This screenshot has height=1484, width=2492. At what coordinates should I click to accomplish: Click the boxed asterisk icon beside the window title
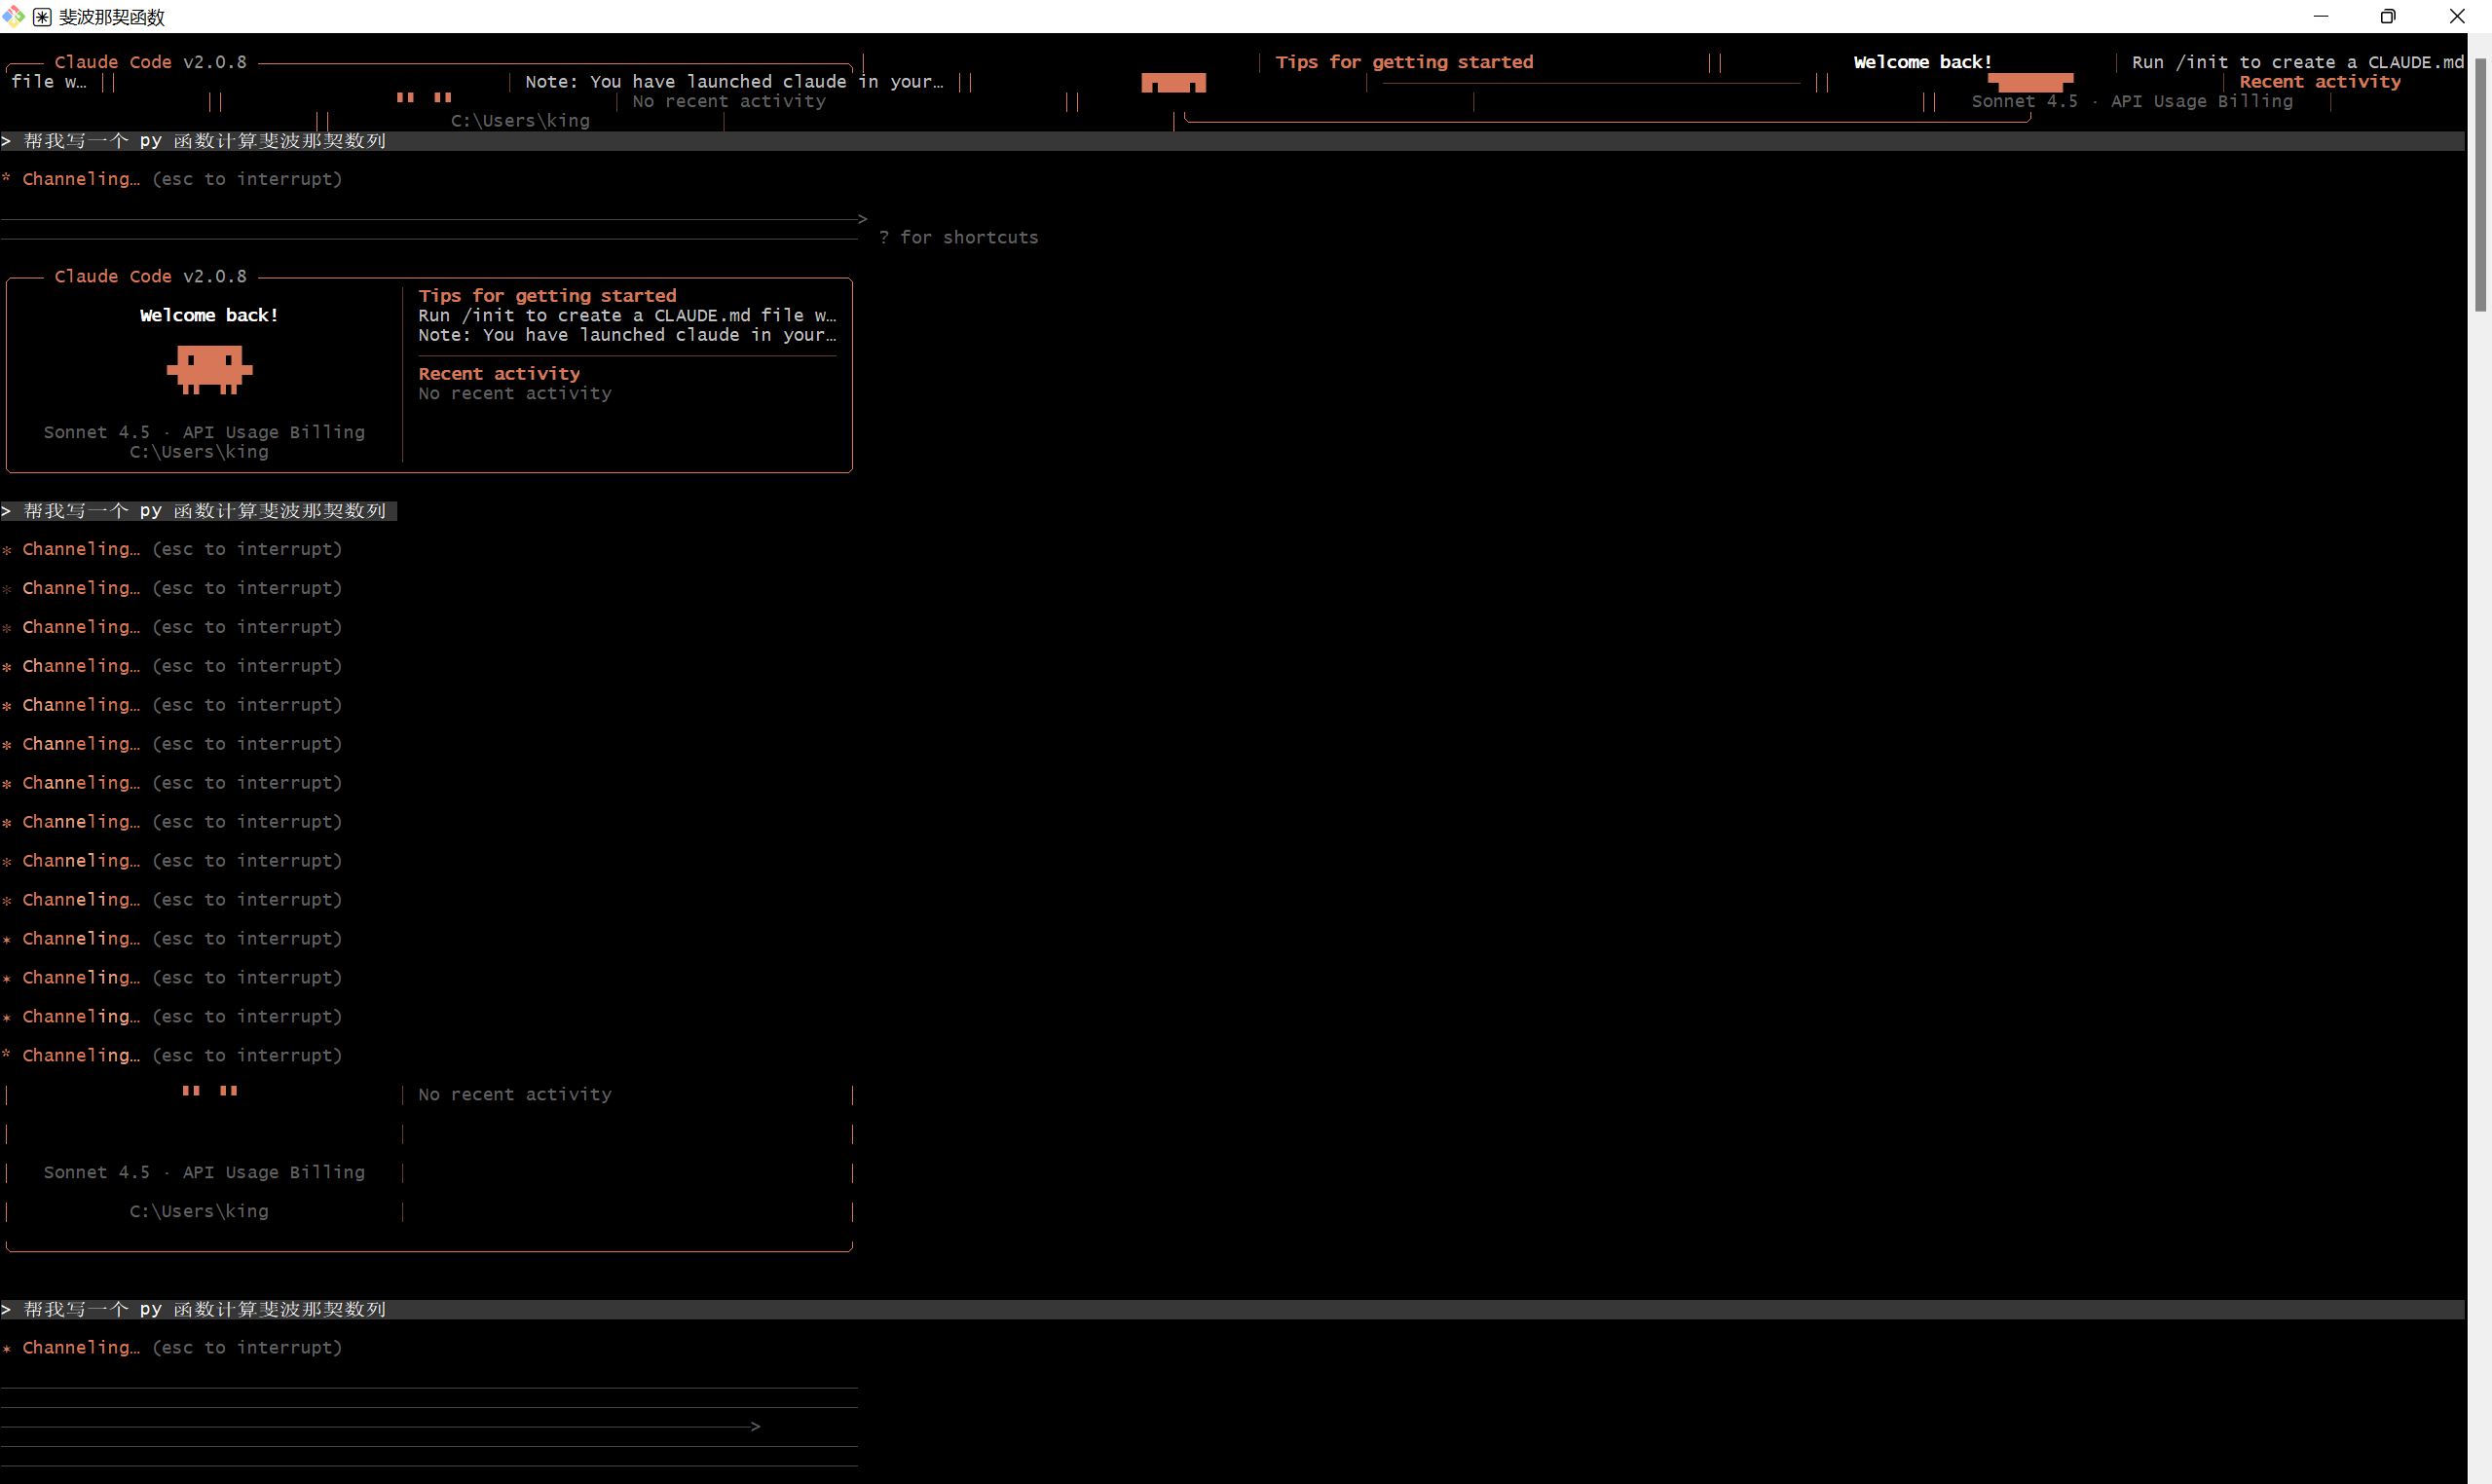tap(42, 17)
